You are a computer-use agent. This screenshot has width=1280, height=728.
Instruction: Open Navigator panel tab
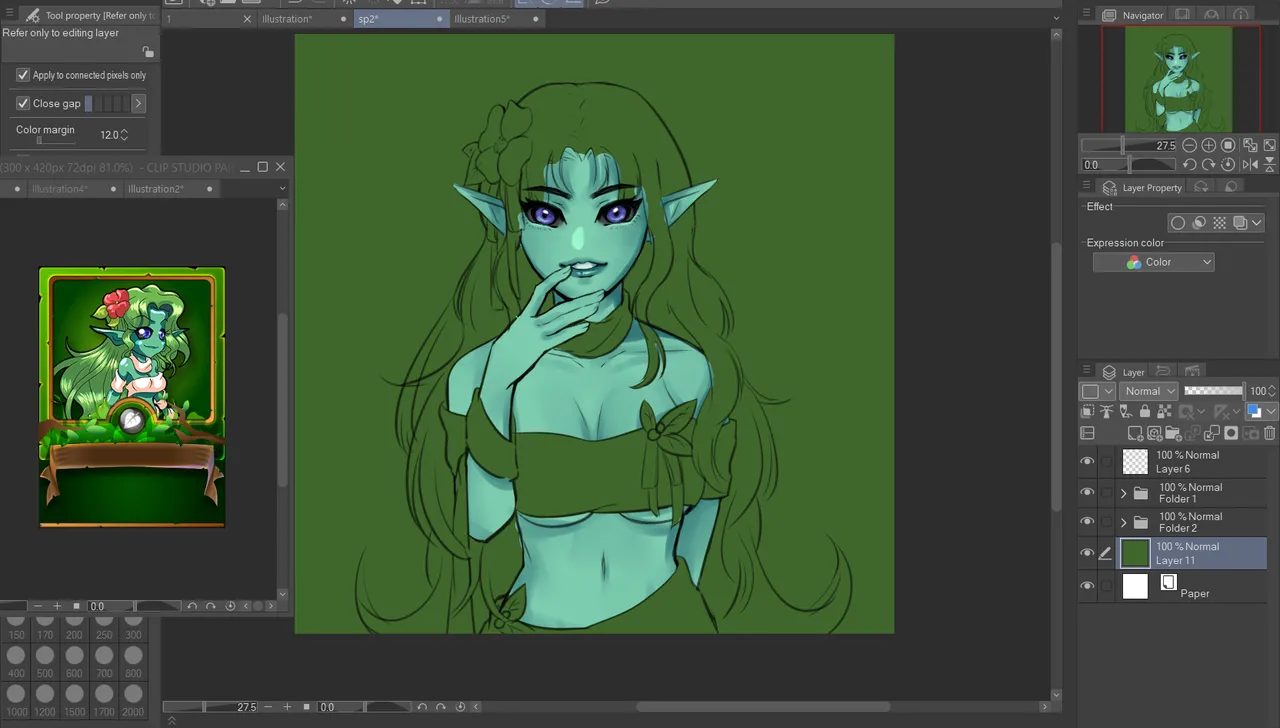[x=1133, y=15]
